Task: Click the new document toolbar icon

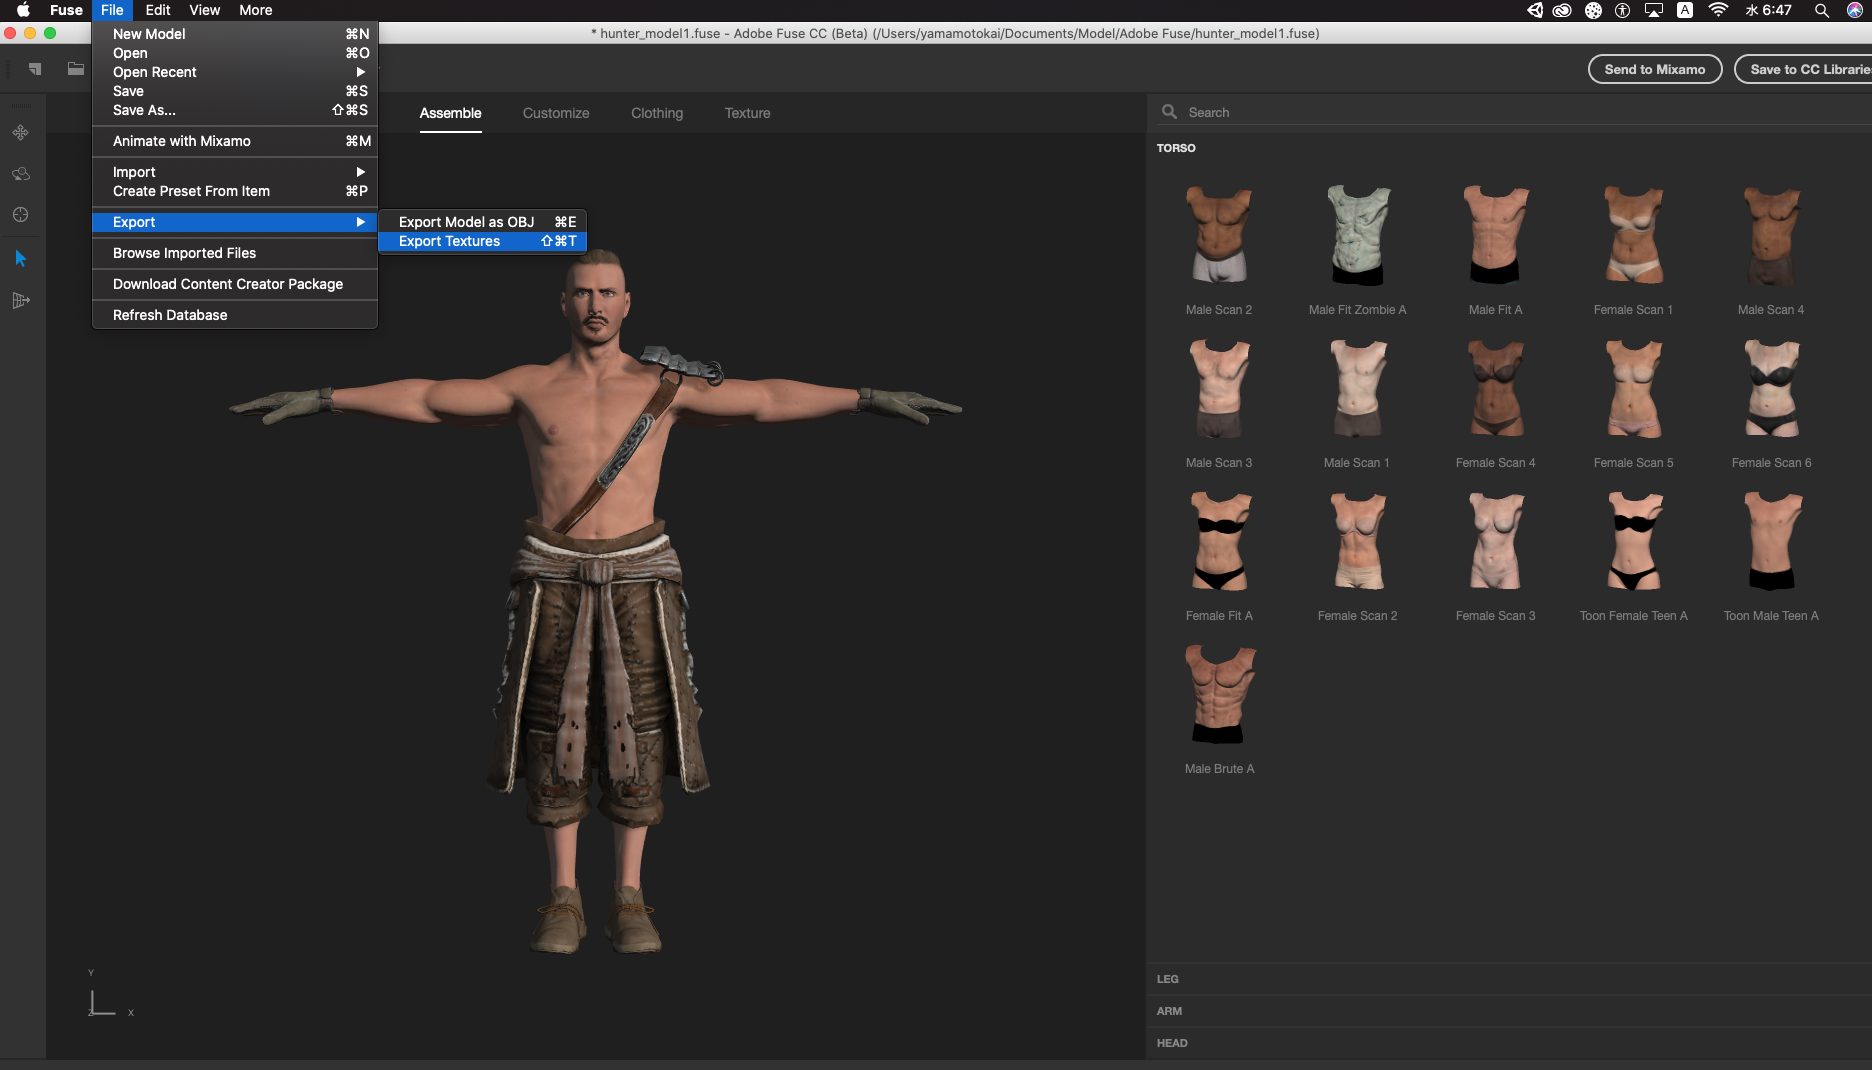Action: (x=35, y=69)
